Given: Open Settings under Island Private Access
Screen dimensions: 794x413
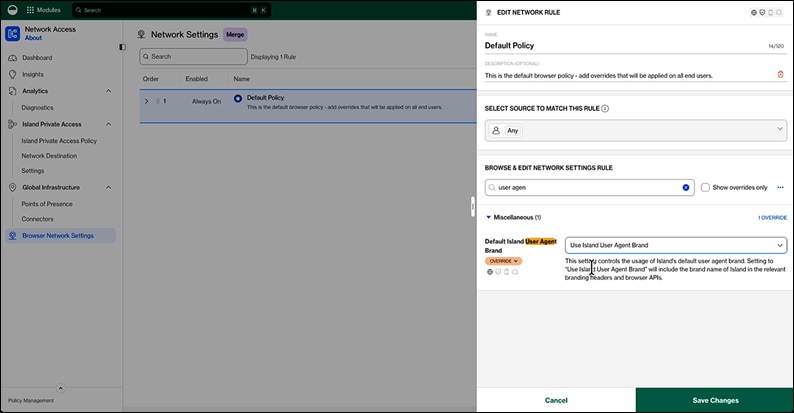Looking at the screenshot, I should pyautogui.click(x=32, y=171).
